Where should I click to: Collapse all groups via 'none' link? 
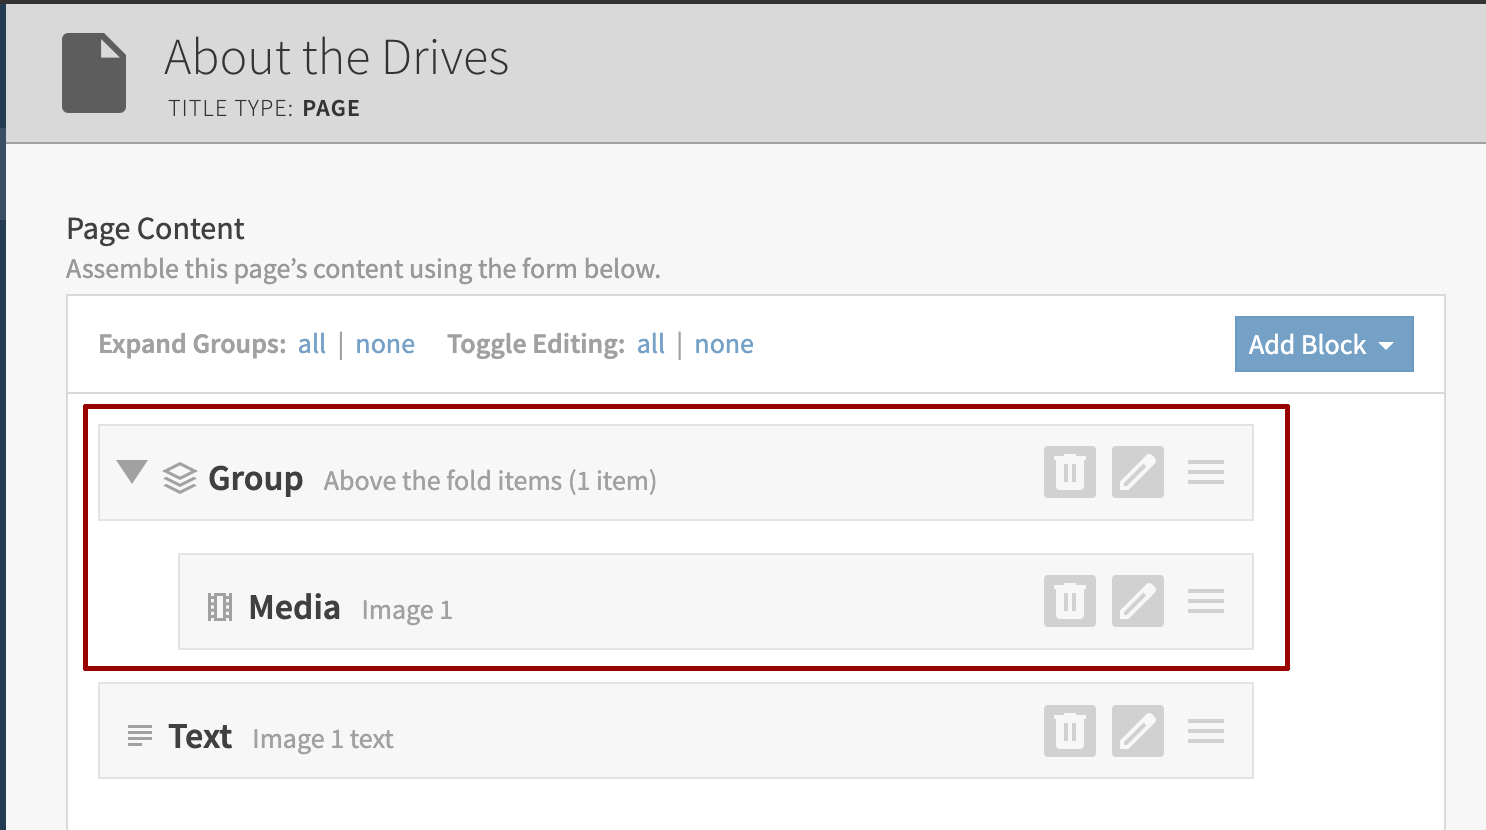(385, 344)
